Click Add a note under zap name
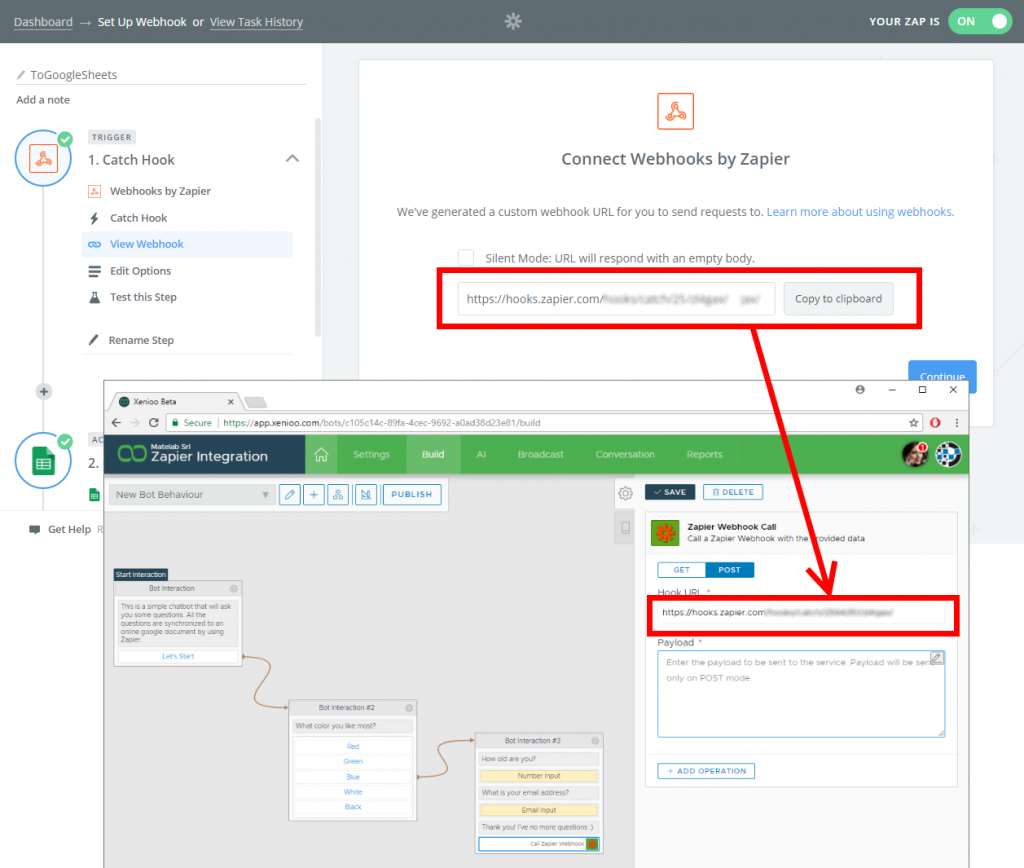The width and height of the screenshot is (1024, 868). [x=43, y=100]
